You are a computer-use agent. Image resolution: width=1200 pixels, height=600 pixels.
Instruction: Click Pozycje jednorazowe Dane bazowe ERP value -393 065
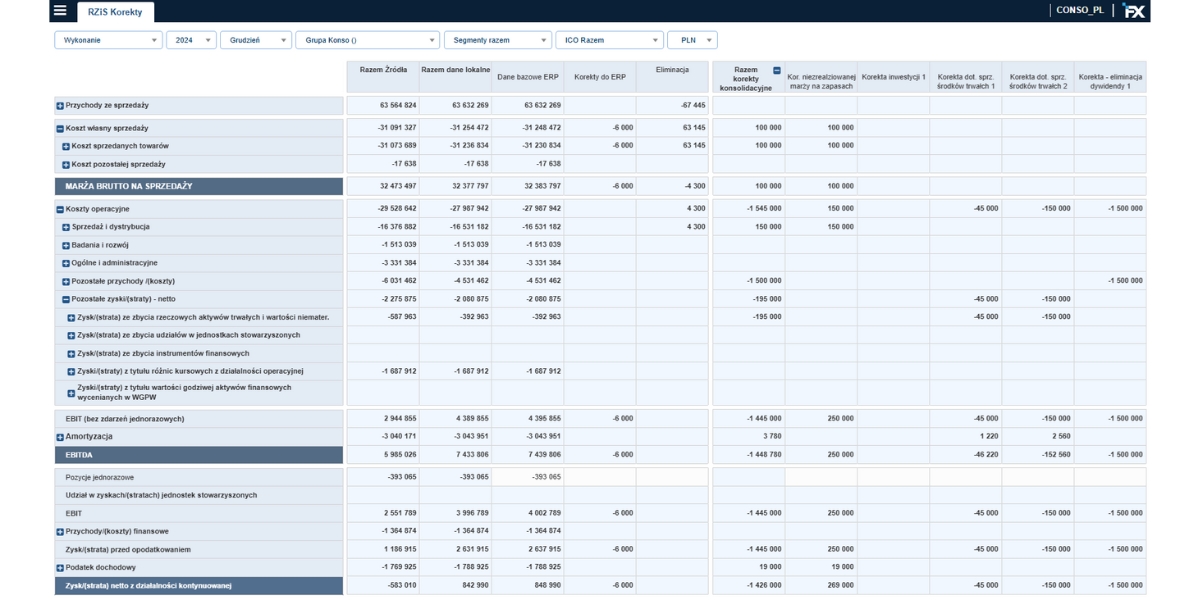click(546, 477)
